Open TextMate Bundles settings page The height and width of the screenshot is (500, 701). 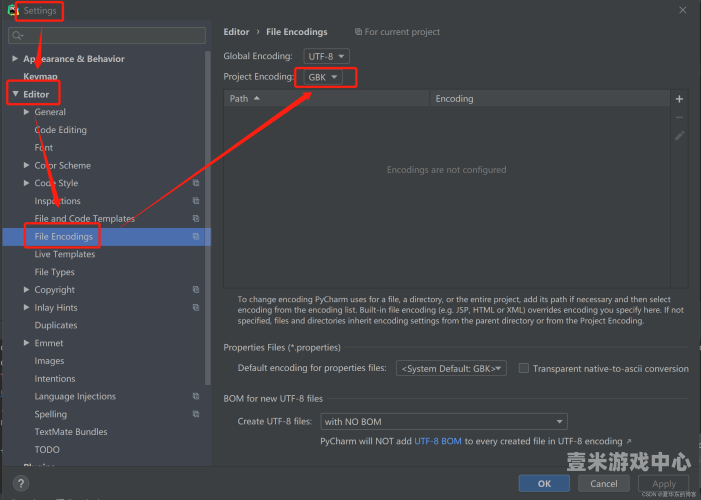[x=71, y=432]
